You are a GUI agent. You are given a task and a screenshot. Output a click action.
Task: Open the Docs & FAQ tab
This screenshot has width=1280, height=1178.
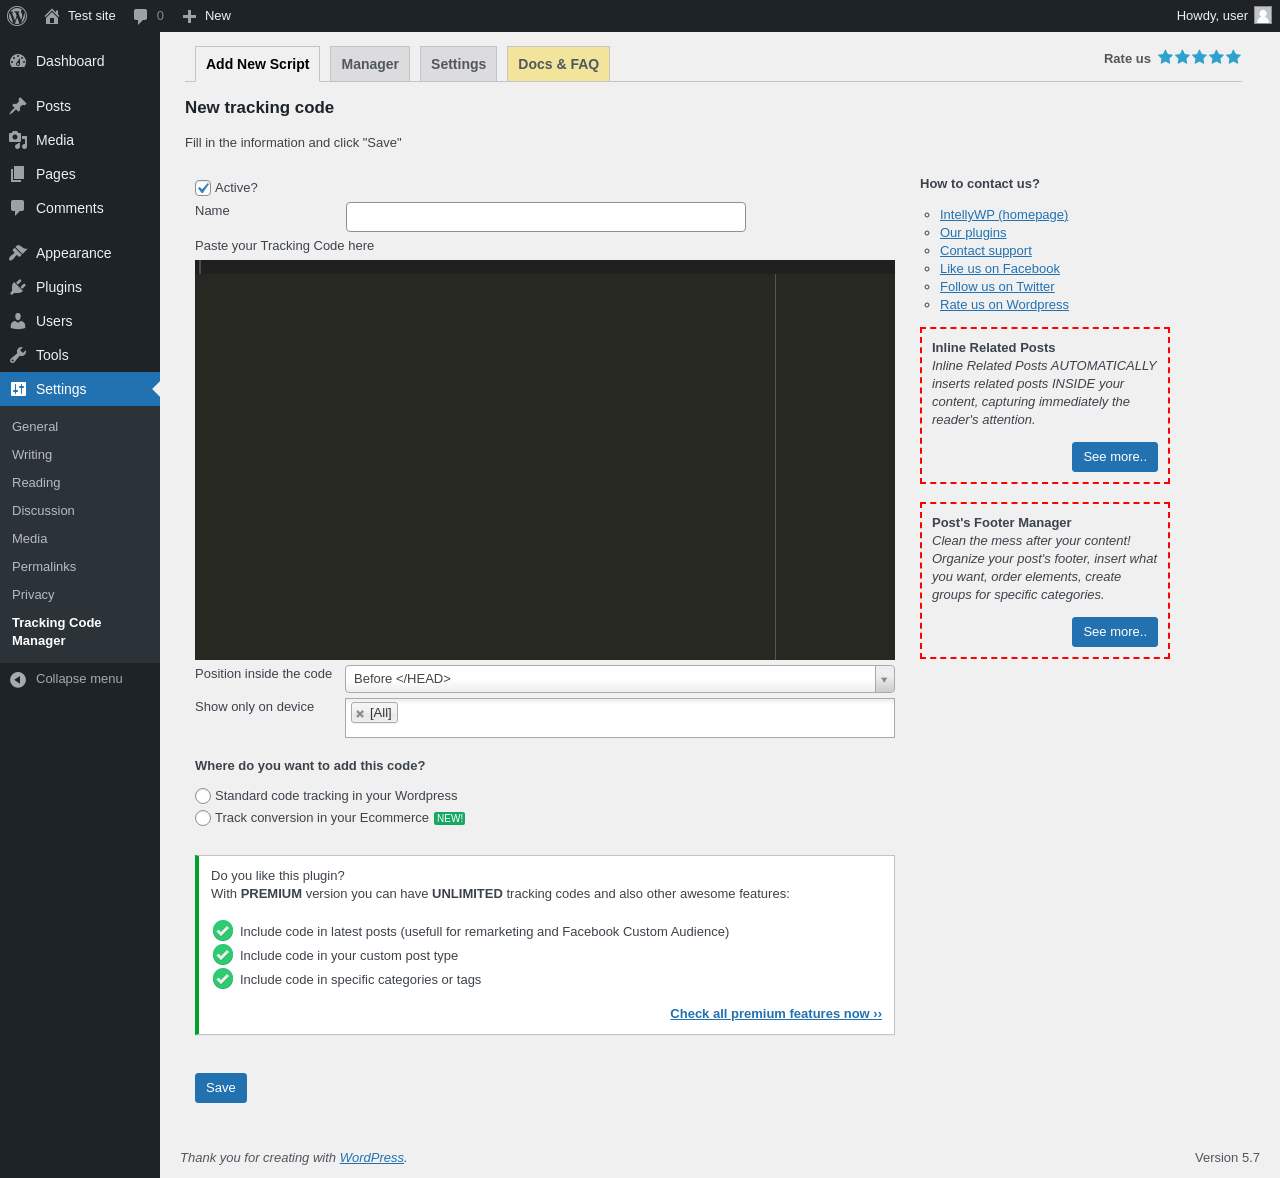(558, 64)
